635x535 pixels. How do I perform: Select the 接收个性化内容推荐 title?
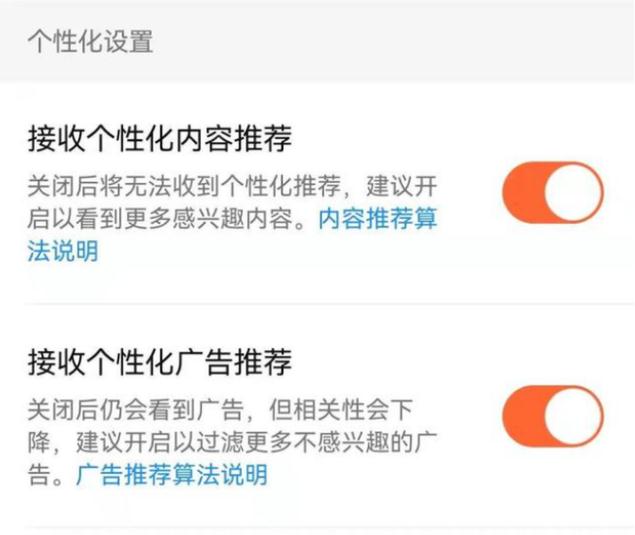click(160, 139)
